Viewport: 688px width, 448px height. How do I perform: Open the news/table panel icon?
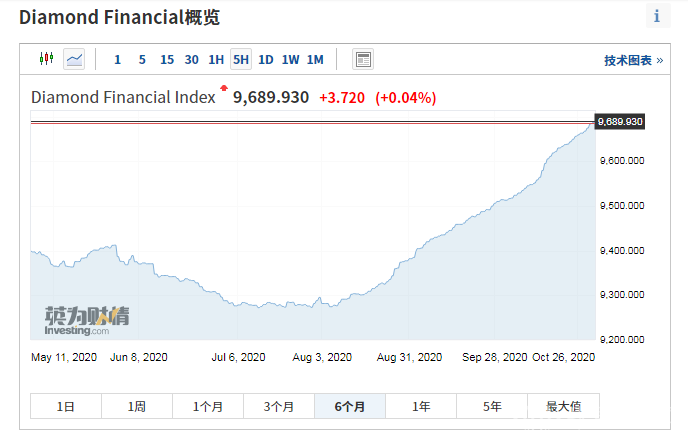click(x=363, y=59)
